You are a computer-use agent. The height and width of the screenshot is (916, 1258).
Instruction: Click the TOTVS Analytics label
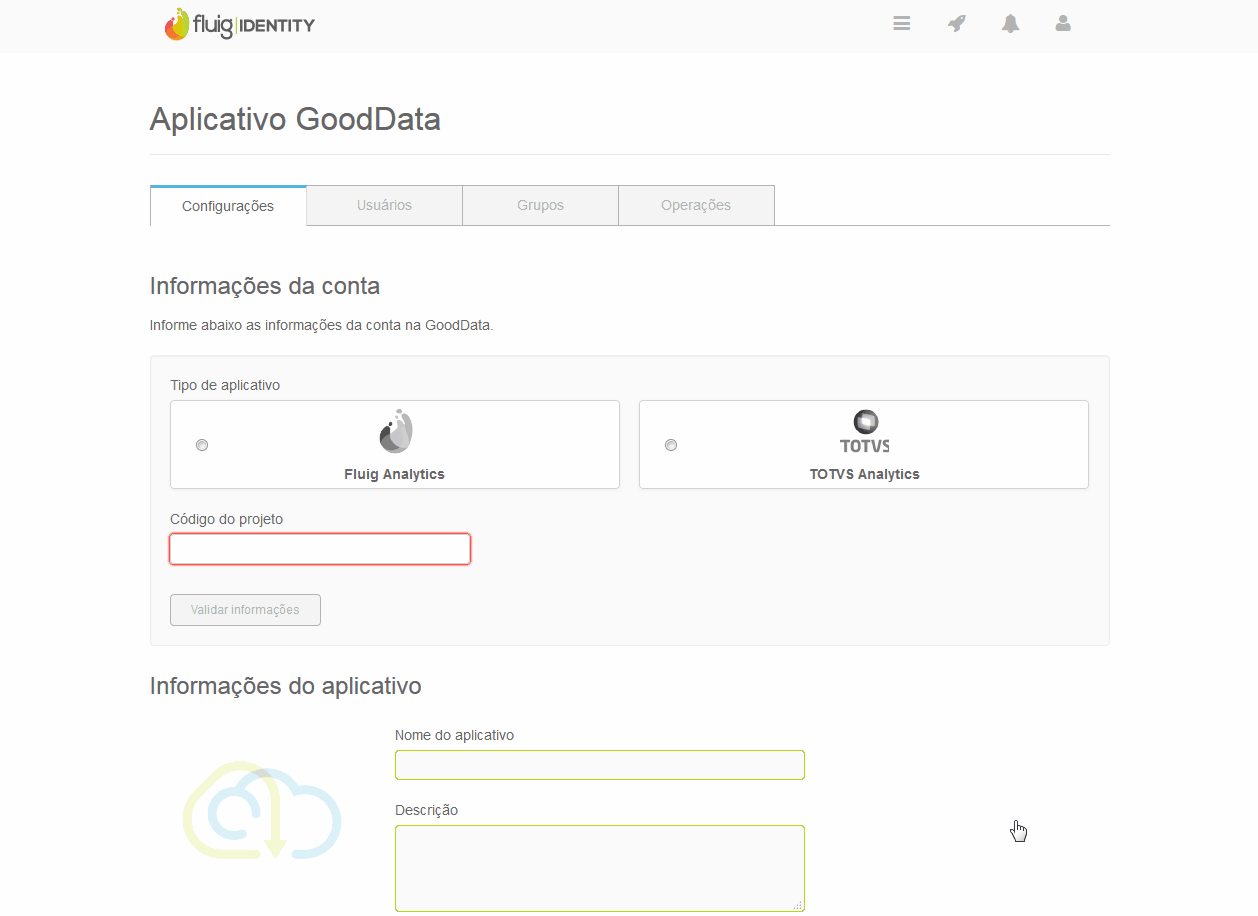[865, 474]
